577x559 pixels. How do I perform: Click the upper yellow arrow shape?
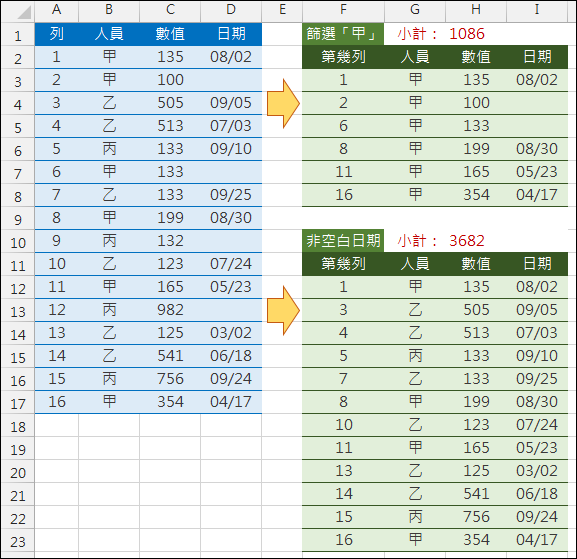click(x=283, y=103)
